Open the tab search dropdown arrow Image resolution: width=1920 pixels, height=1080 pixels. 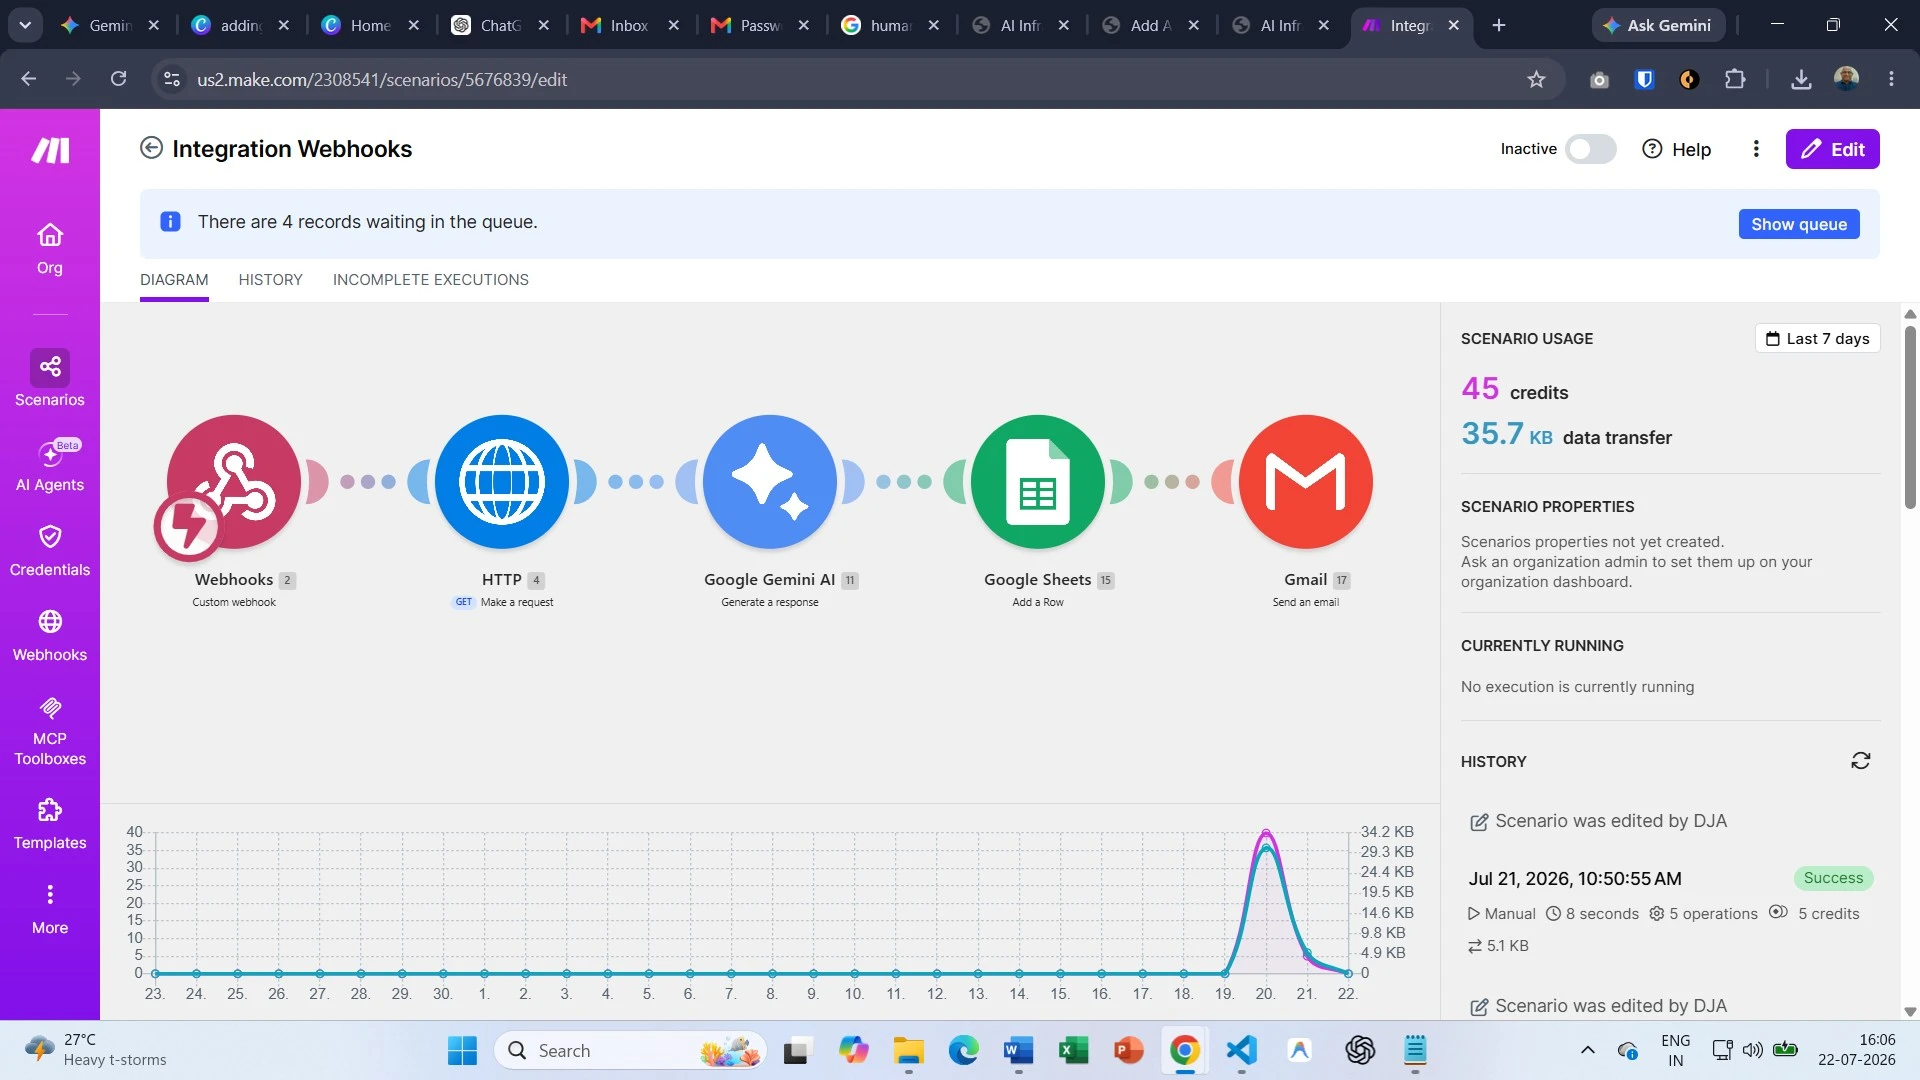pos(25,25)
